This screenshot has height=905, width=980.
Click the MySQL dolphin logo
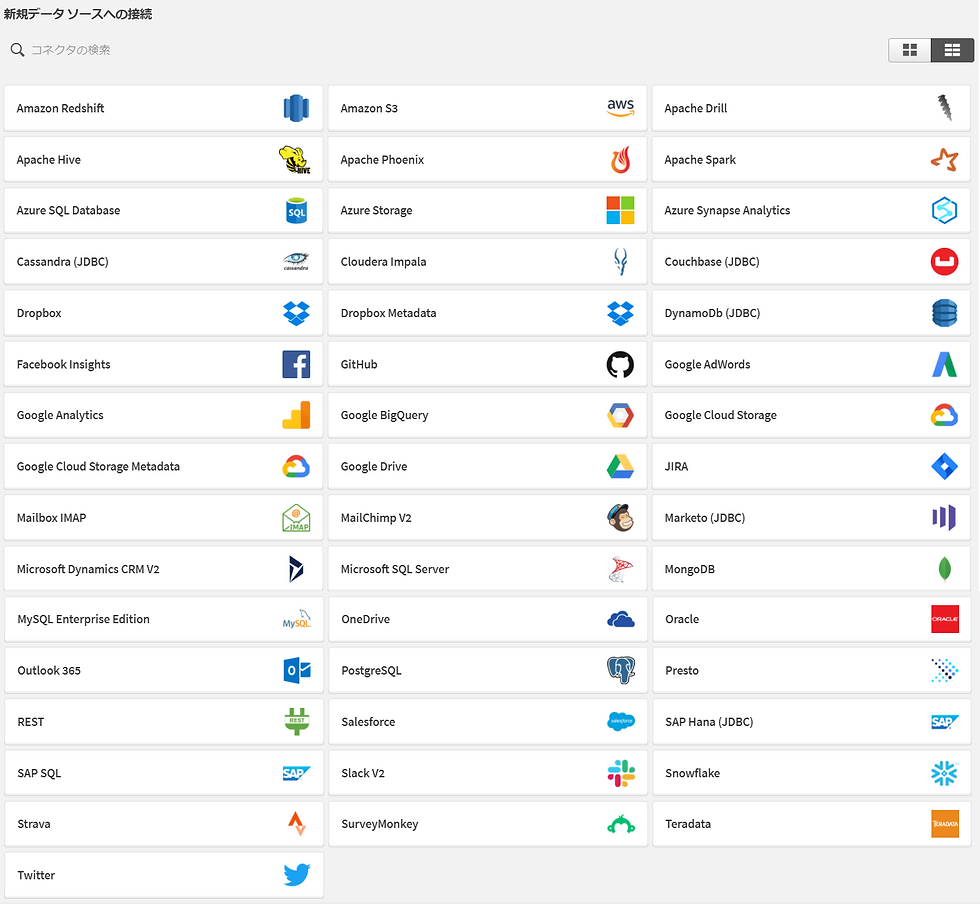click(297, 619)
